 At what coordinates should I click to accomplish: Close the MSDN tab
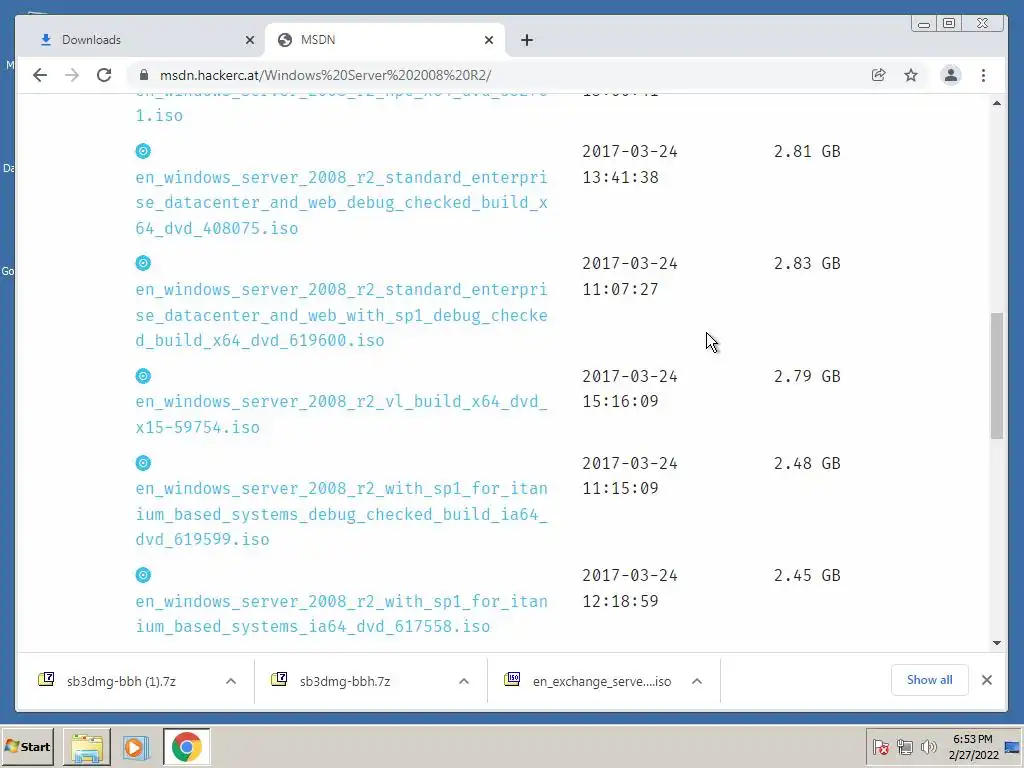click(x=489, y=40)
